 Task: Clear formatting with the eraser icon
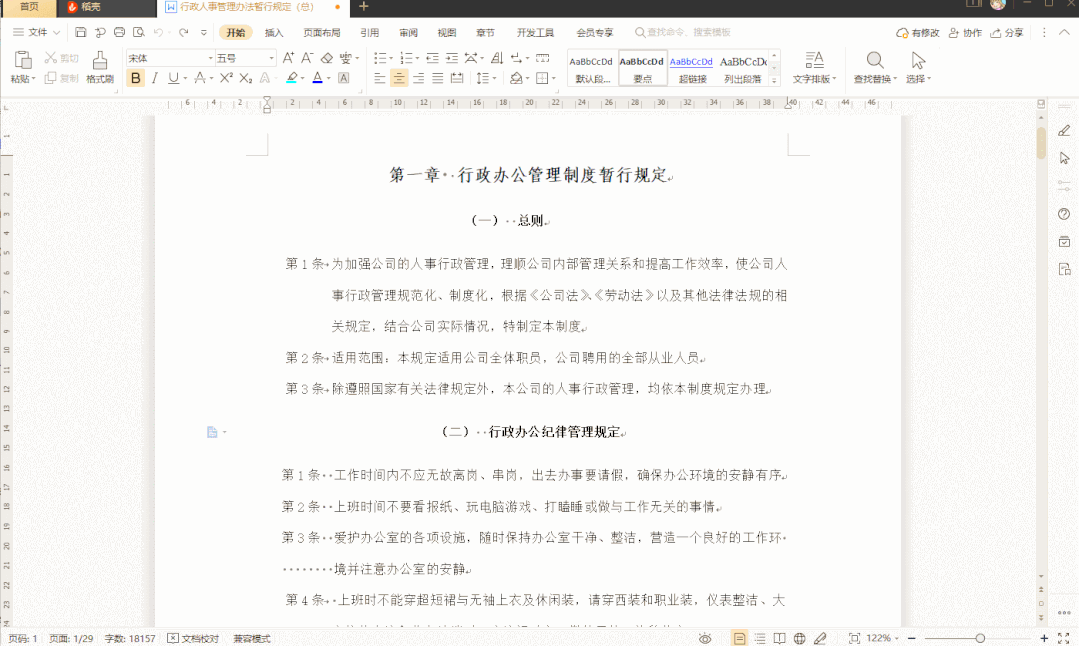(327, 58)
